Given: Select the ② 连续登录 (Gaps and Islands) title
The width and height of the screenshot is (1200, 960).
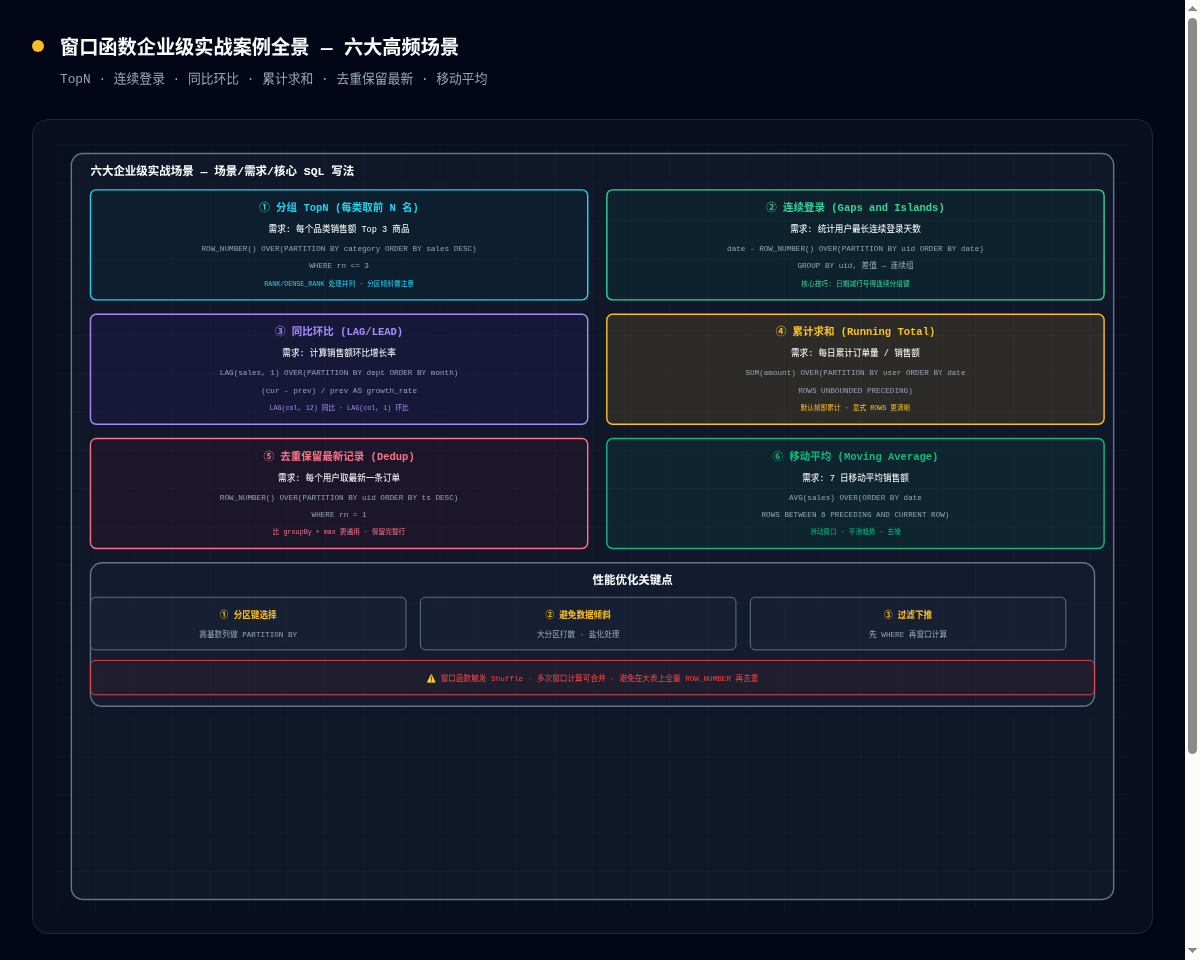Looking at the screenshot, I should click(855, 208).
